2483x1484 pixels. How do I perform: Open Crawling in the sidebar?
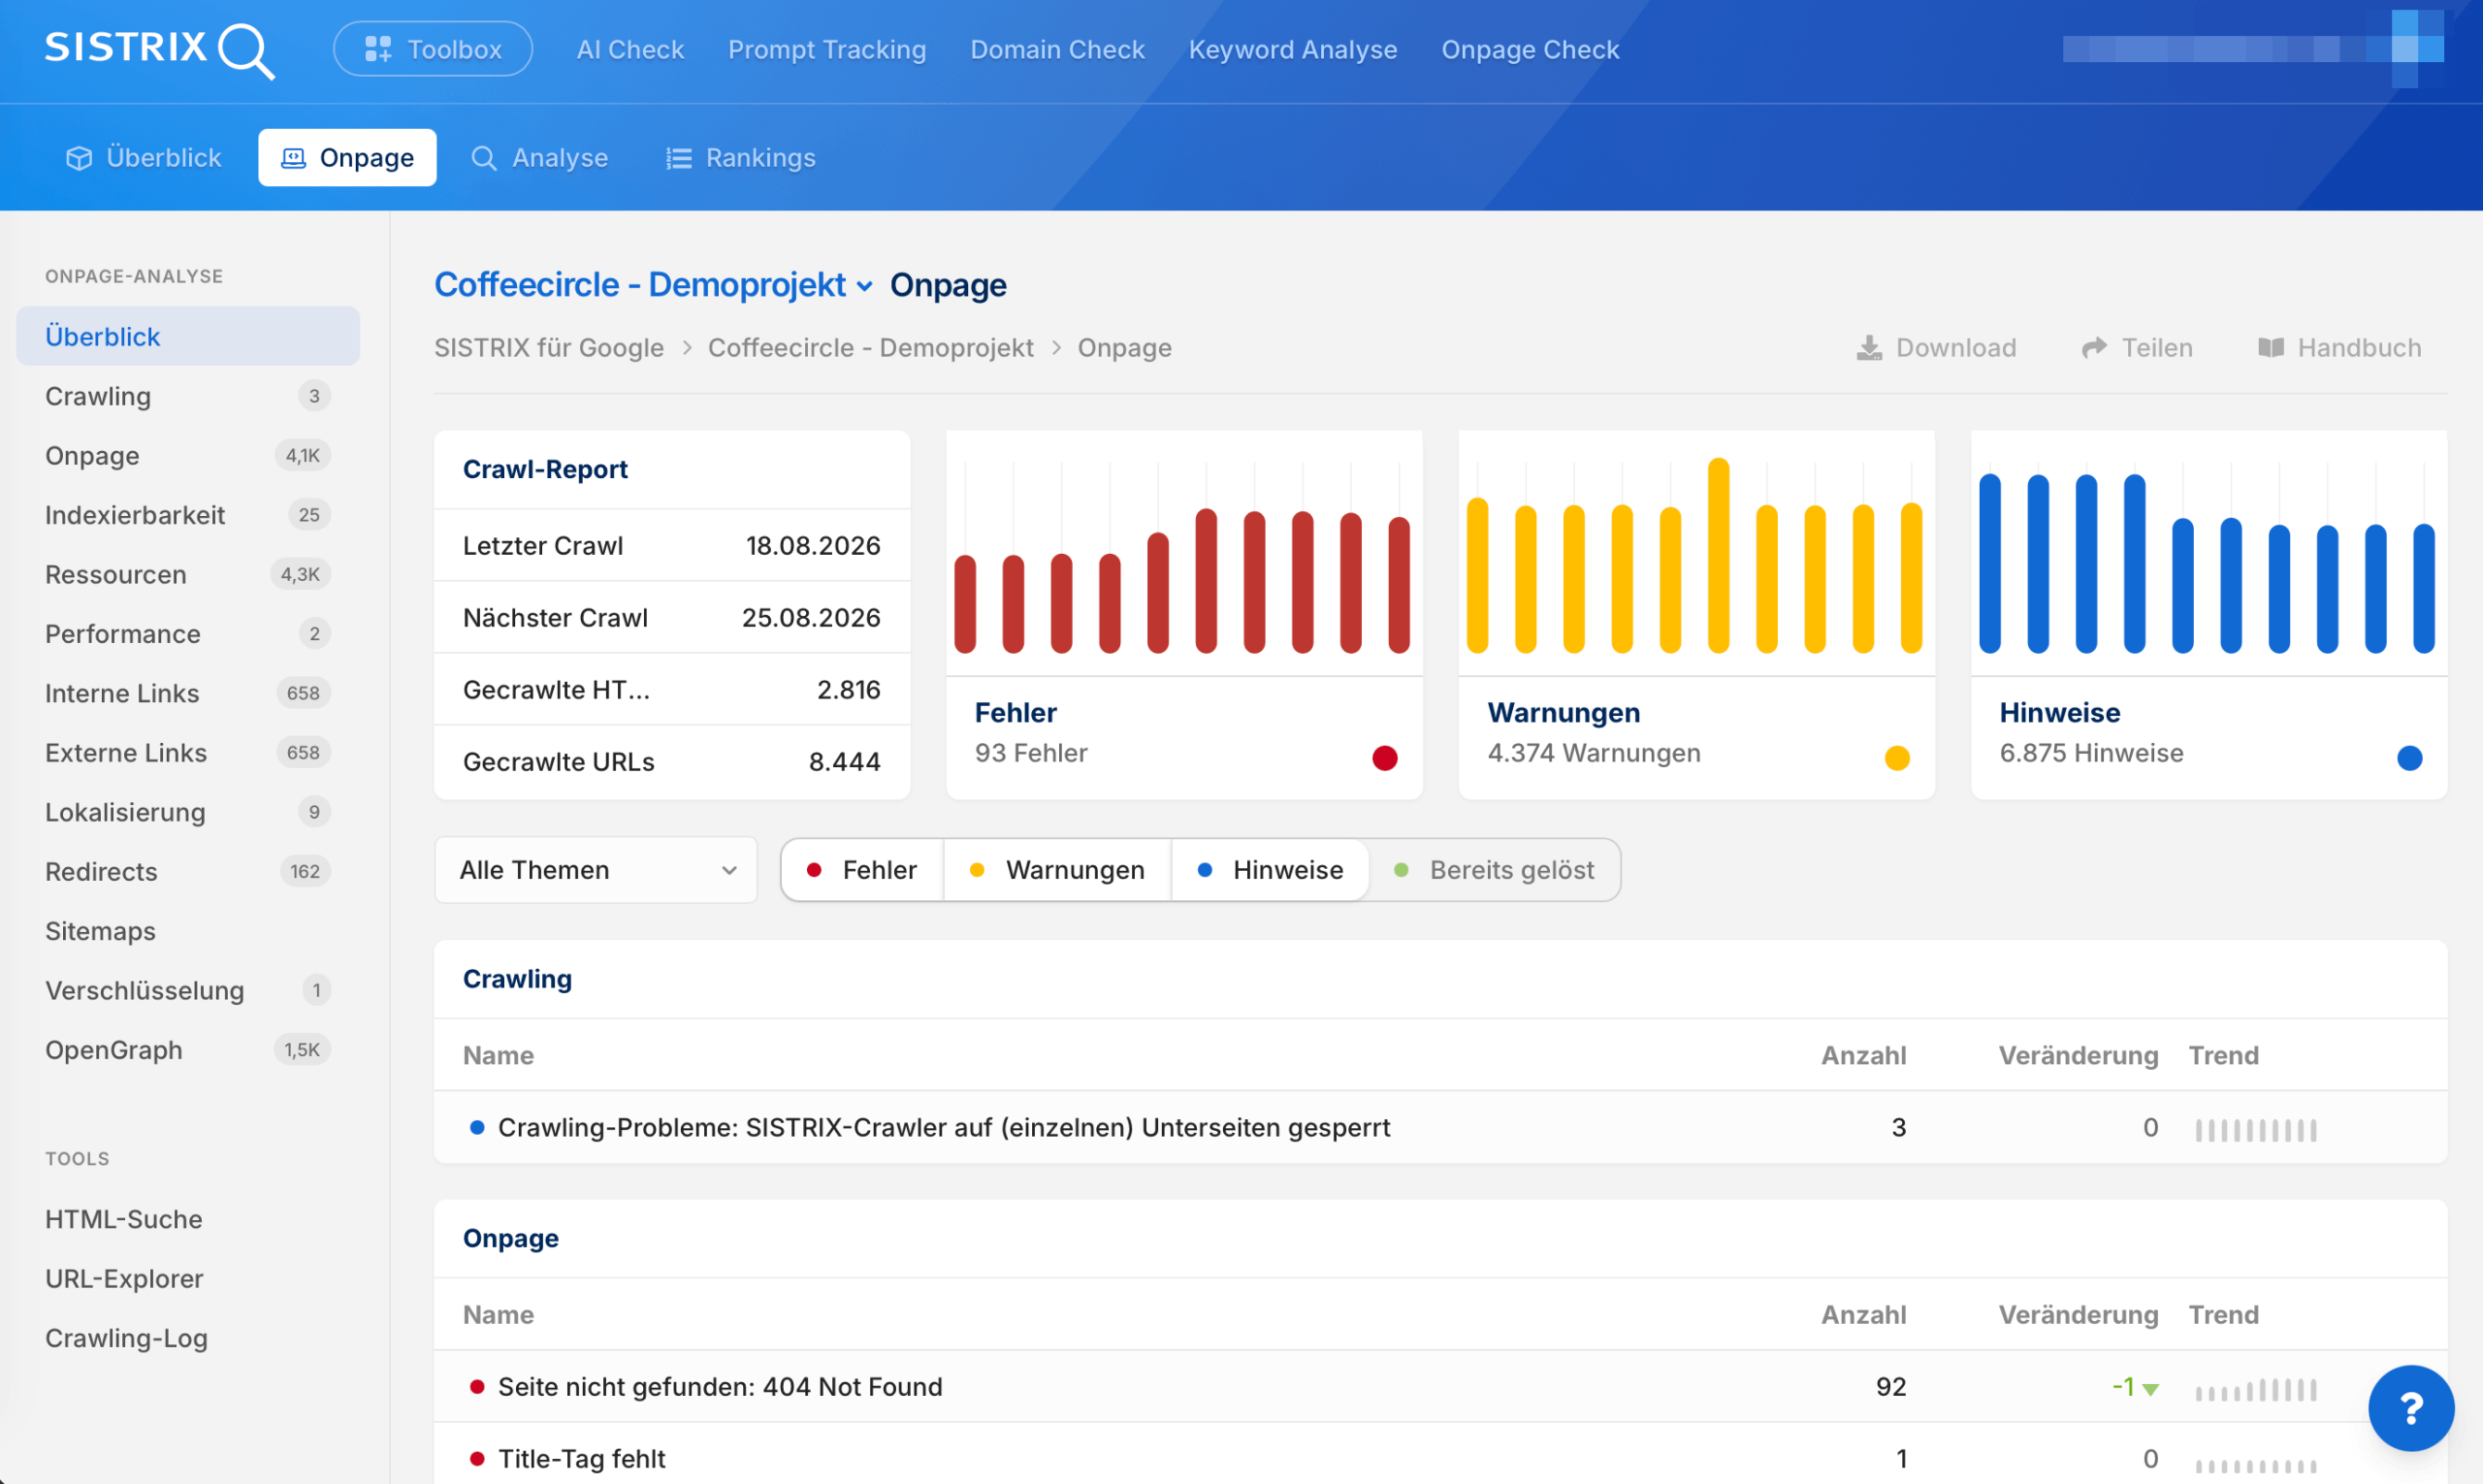pos(188,396)
